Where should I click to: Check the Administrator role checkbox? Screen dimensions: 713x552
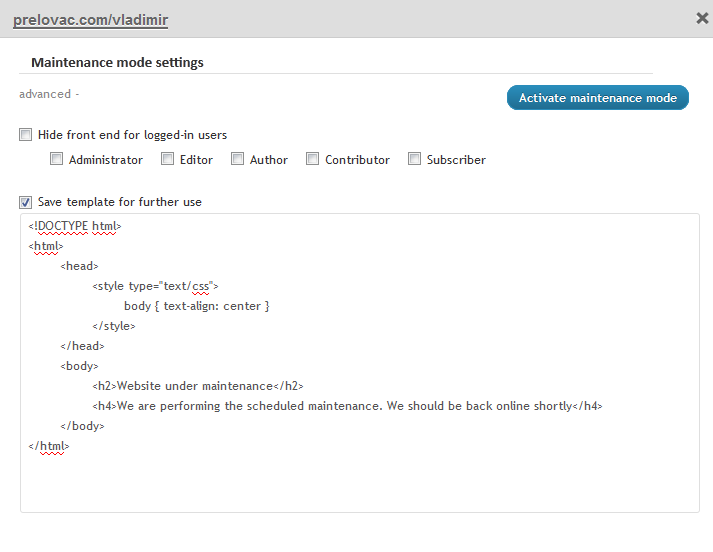tap(57, 159)
